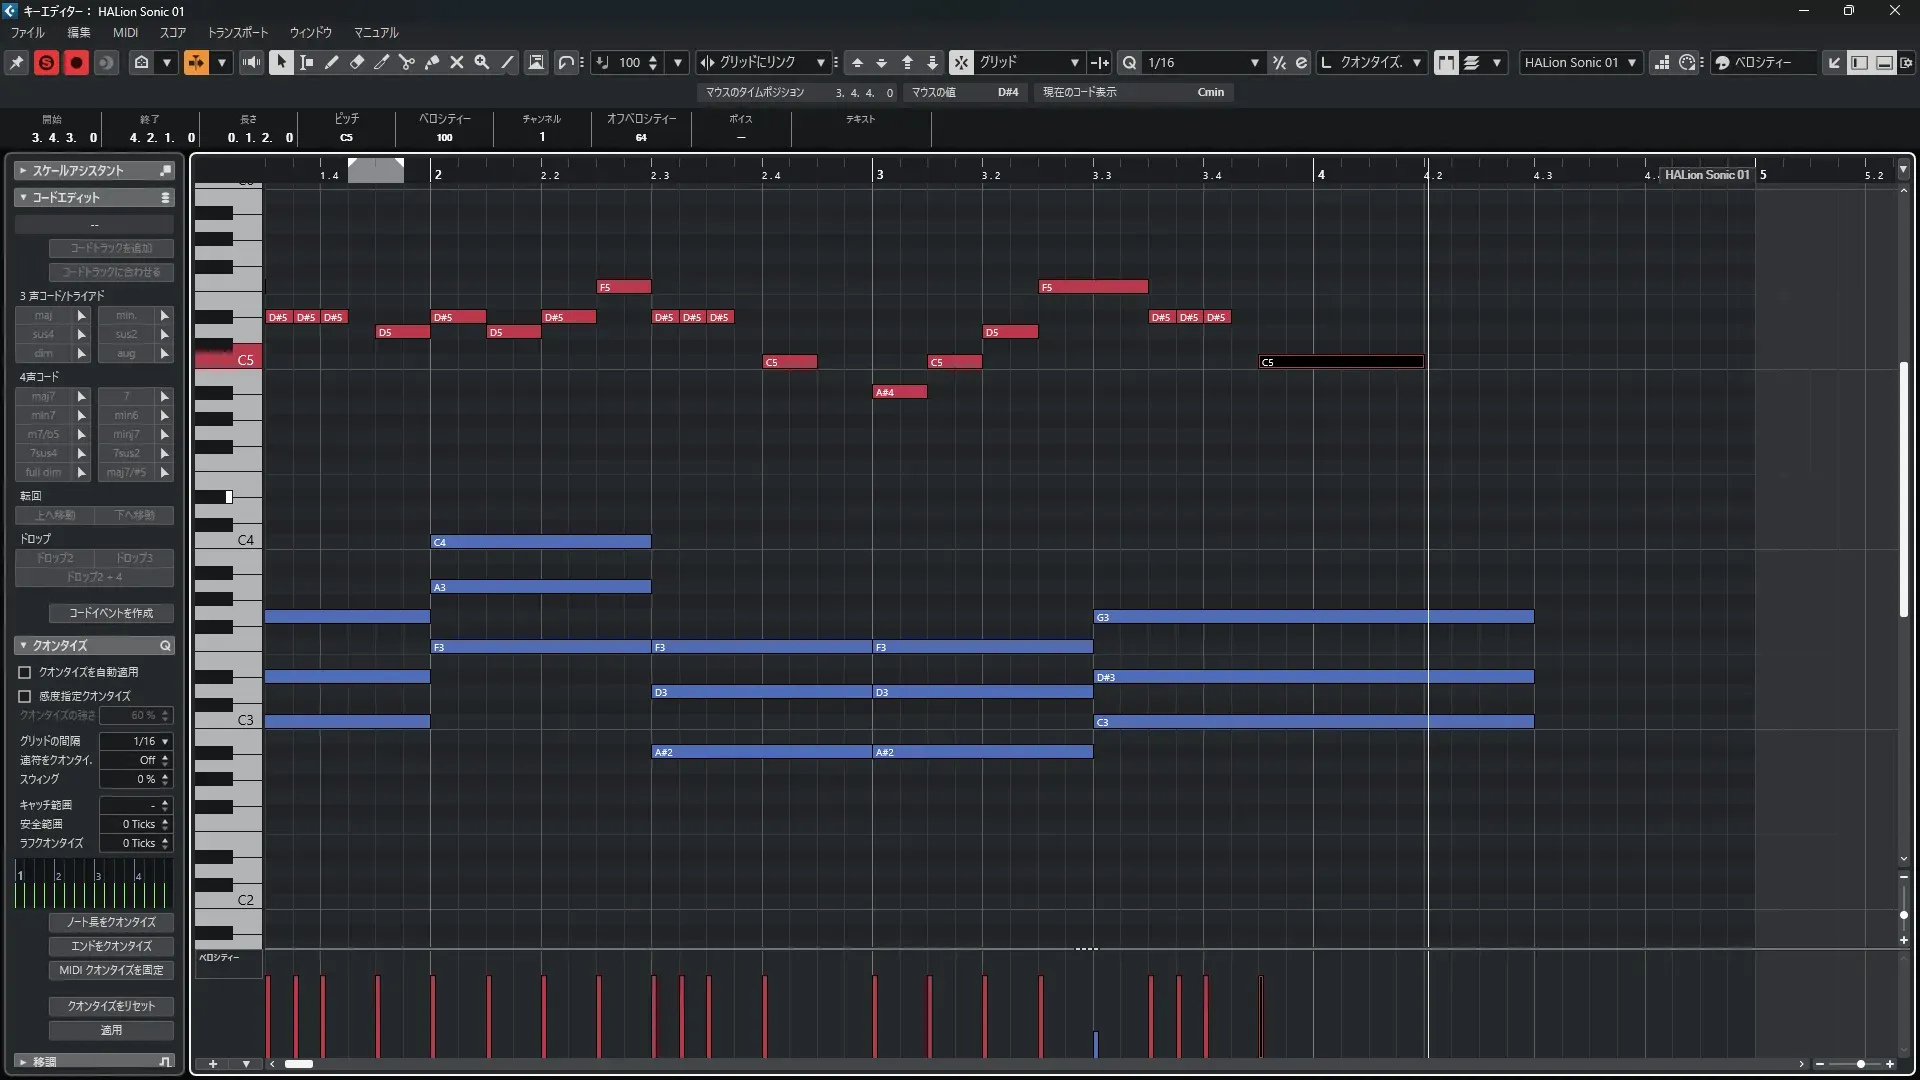
Task: Select the Mute X tool
Action: pyautogui.click(x=457, y=62)
